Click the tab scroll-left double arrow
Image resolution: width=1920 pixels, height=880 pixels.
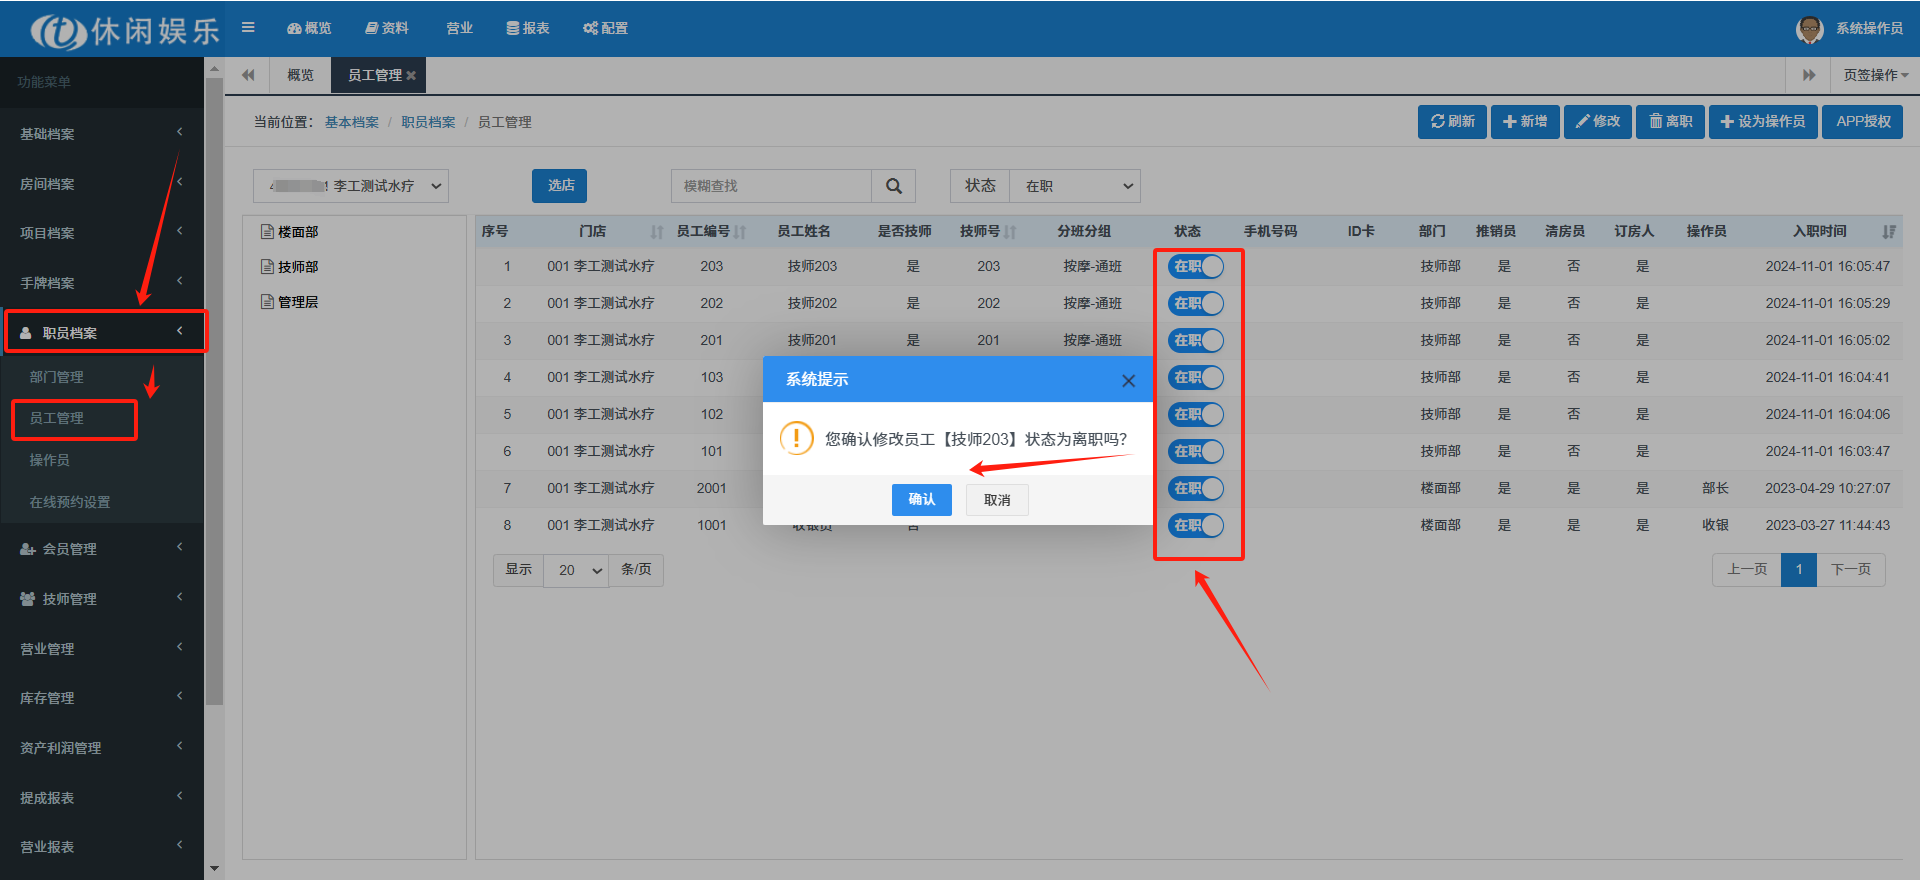coord(248,75)
